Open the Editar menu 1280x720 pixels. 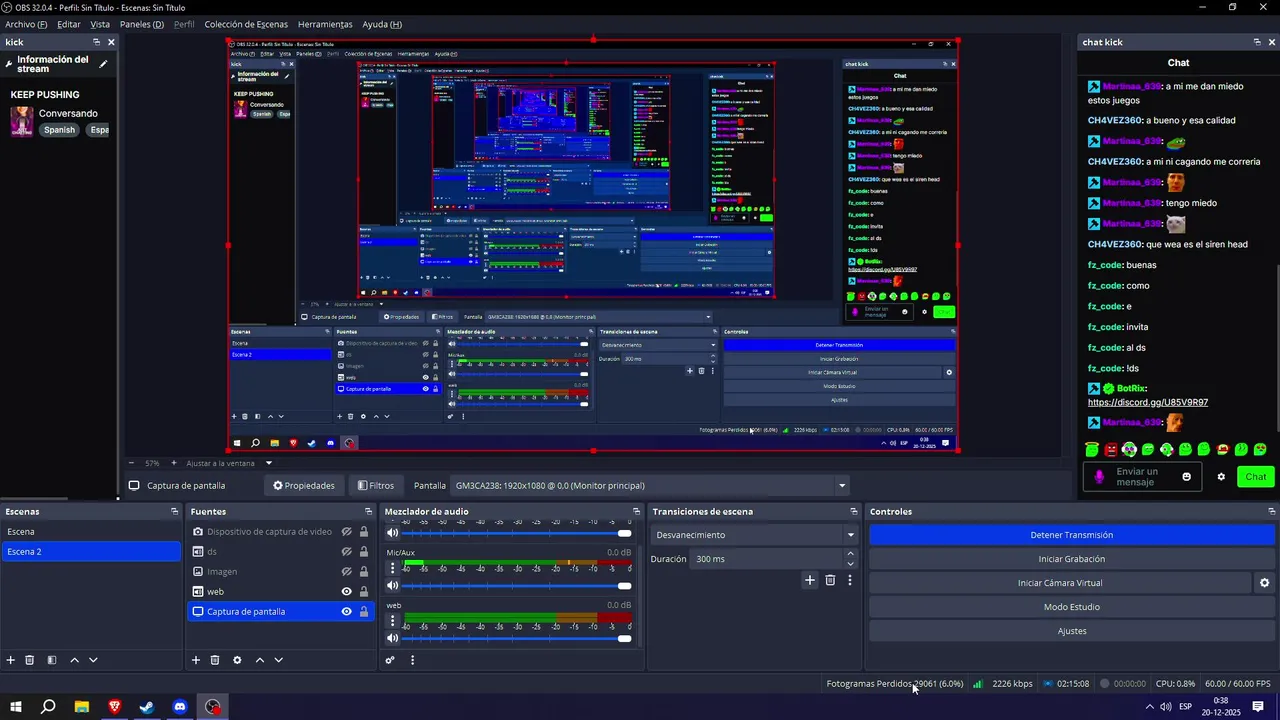point(69,24)
